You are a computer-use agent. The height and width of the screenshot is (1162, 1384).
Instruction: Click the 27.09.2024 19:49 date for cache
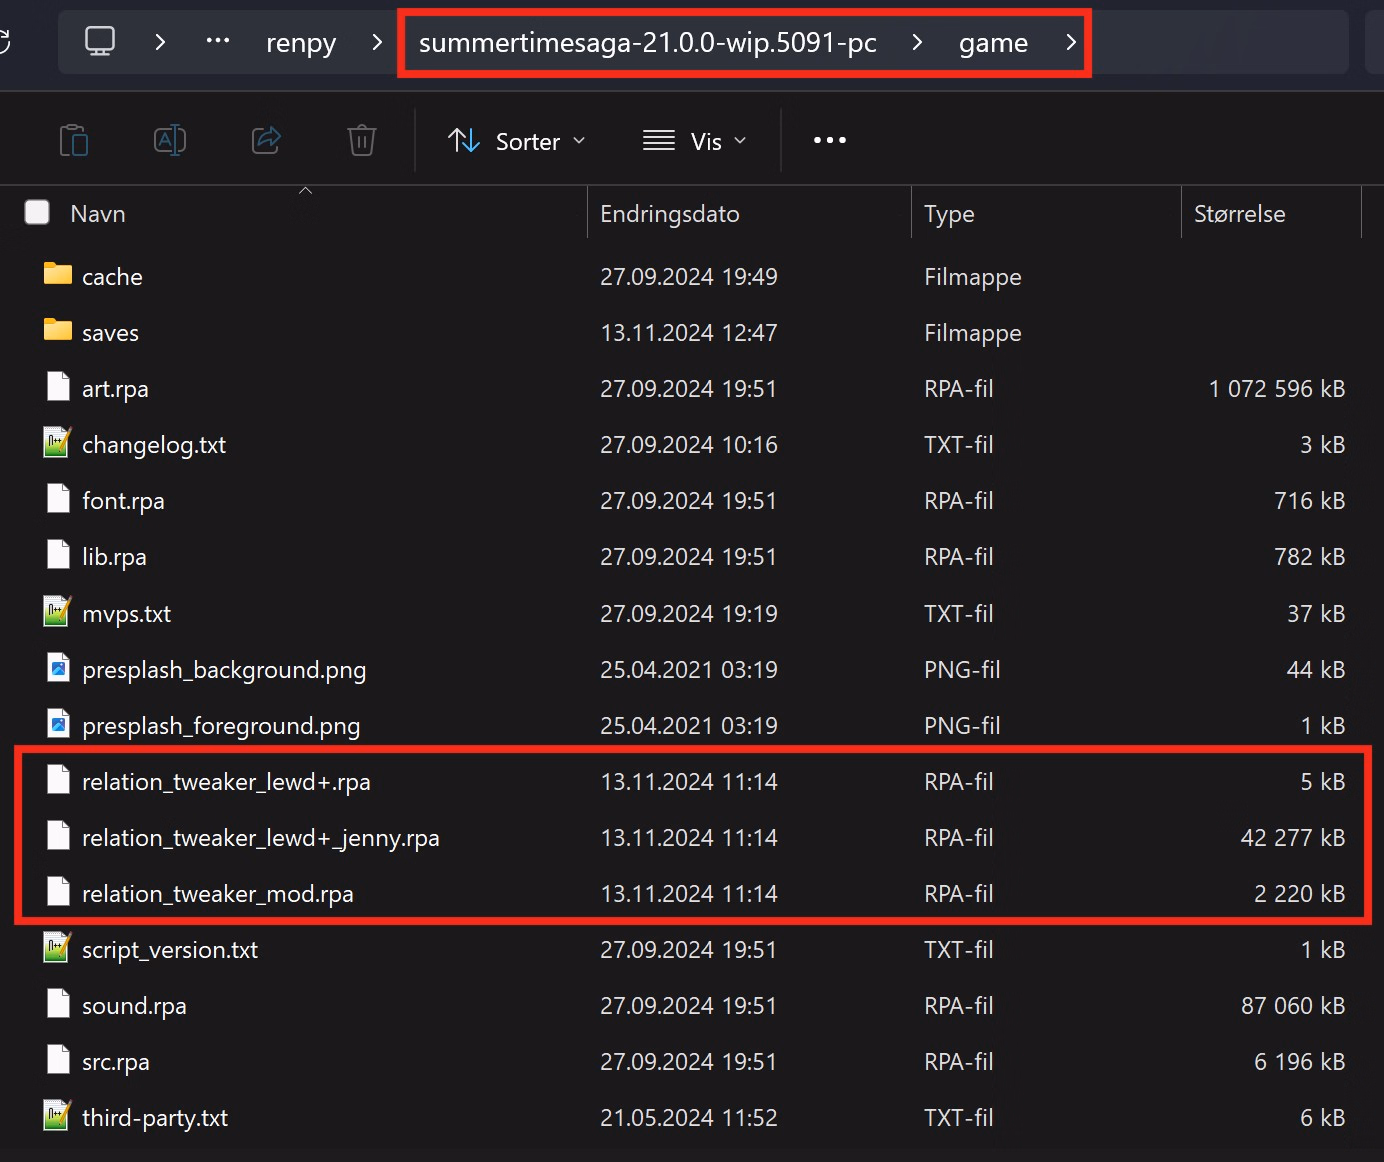689,277
